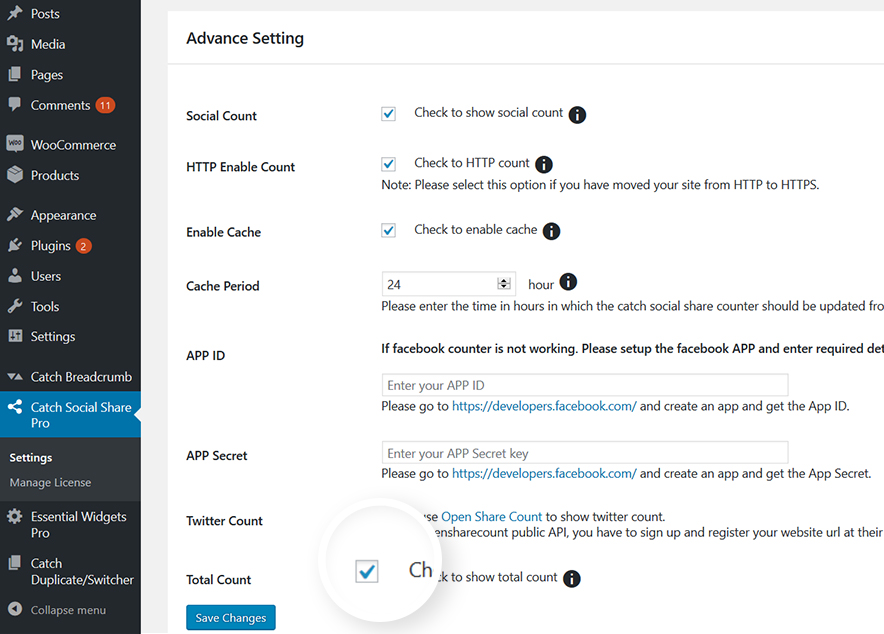Select Catch Social Share Pro menu

(x=70, y=414)
